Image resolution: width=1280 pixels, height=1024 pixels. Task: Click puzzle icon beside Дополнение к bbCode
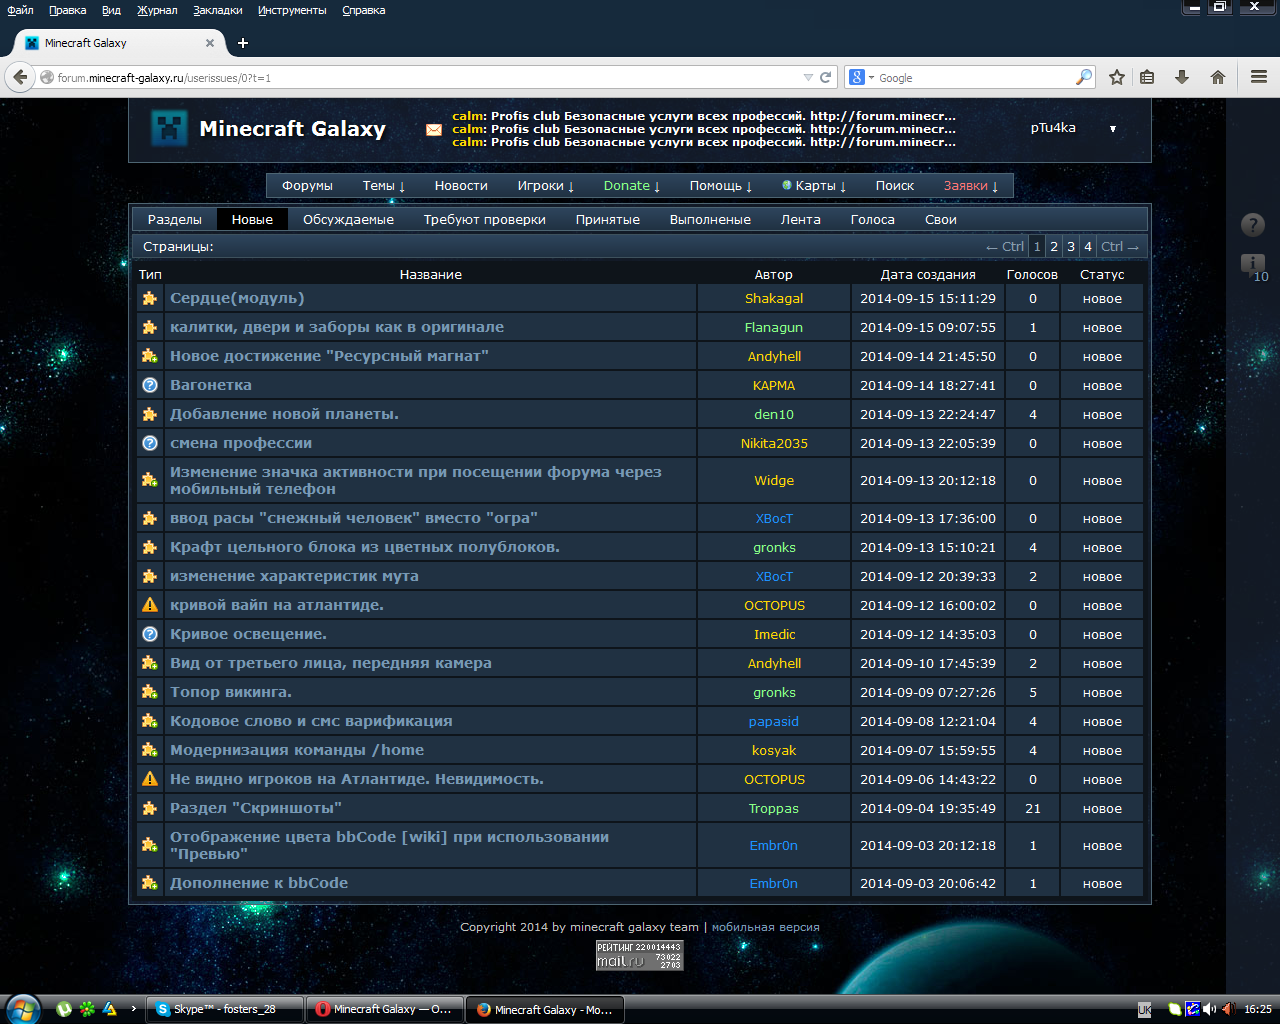[x=150, y=883]
